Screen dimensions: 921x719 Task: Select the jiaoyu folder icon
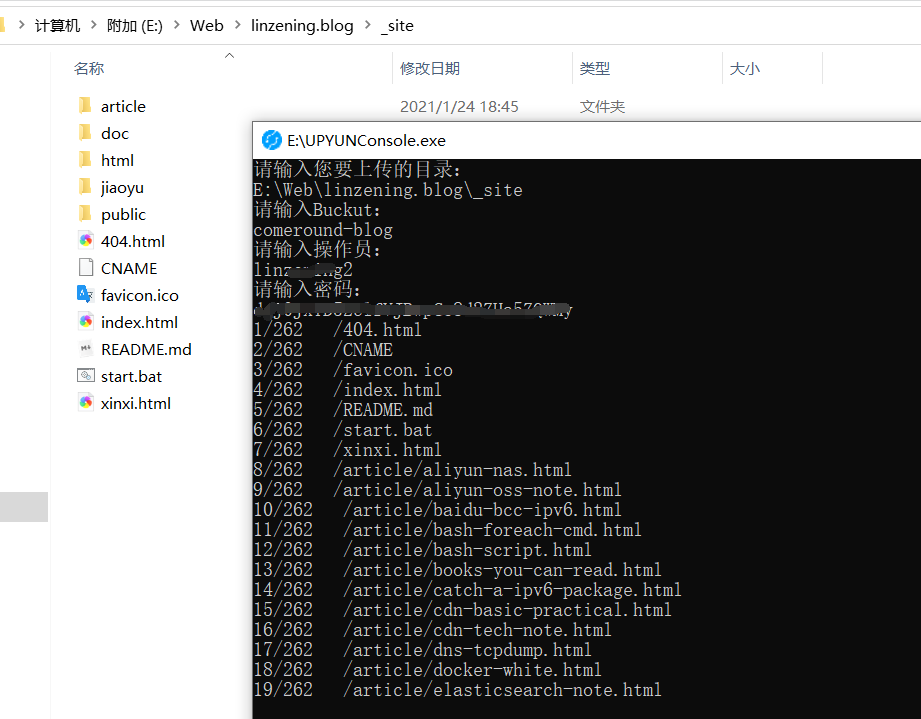point(85,187)
